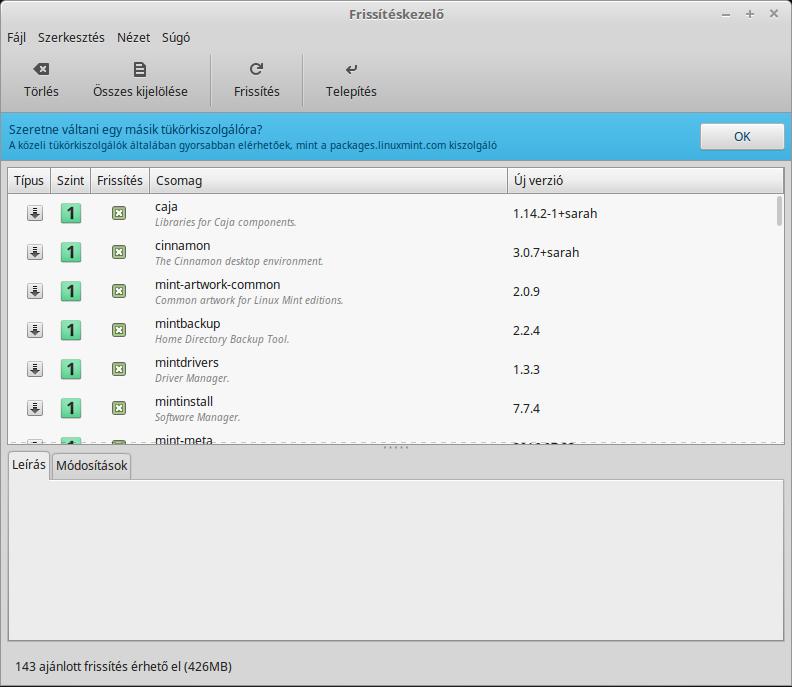
Task: Click the Telepítés install toolbar icon
Action: click(x=351, y=69)
